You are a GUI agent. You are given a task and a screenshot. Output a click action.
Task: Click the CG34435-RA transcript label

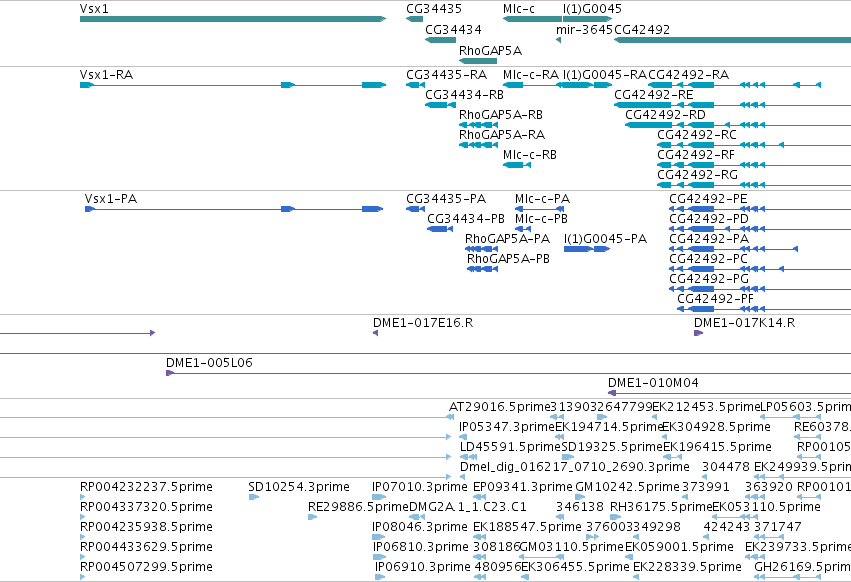pyautogui.click(x=446, y=74)
